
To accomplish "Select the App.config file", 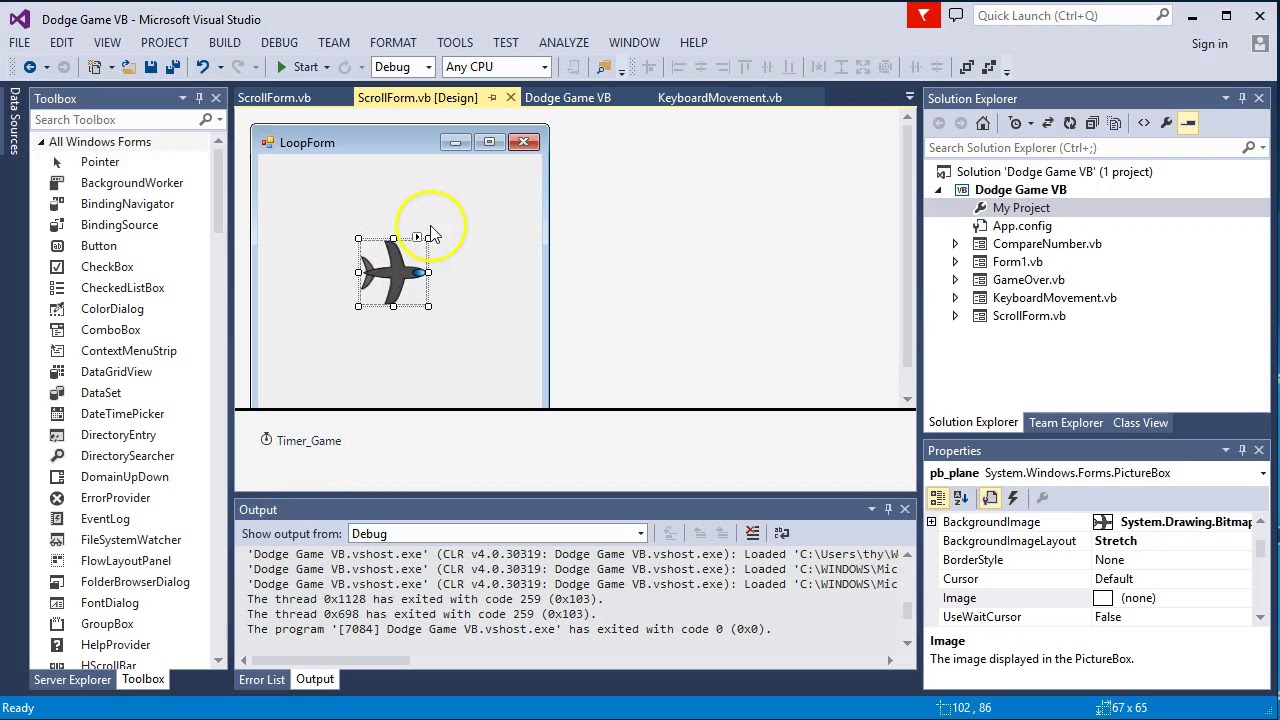I will click(x=1022, y=226).
